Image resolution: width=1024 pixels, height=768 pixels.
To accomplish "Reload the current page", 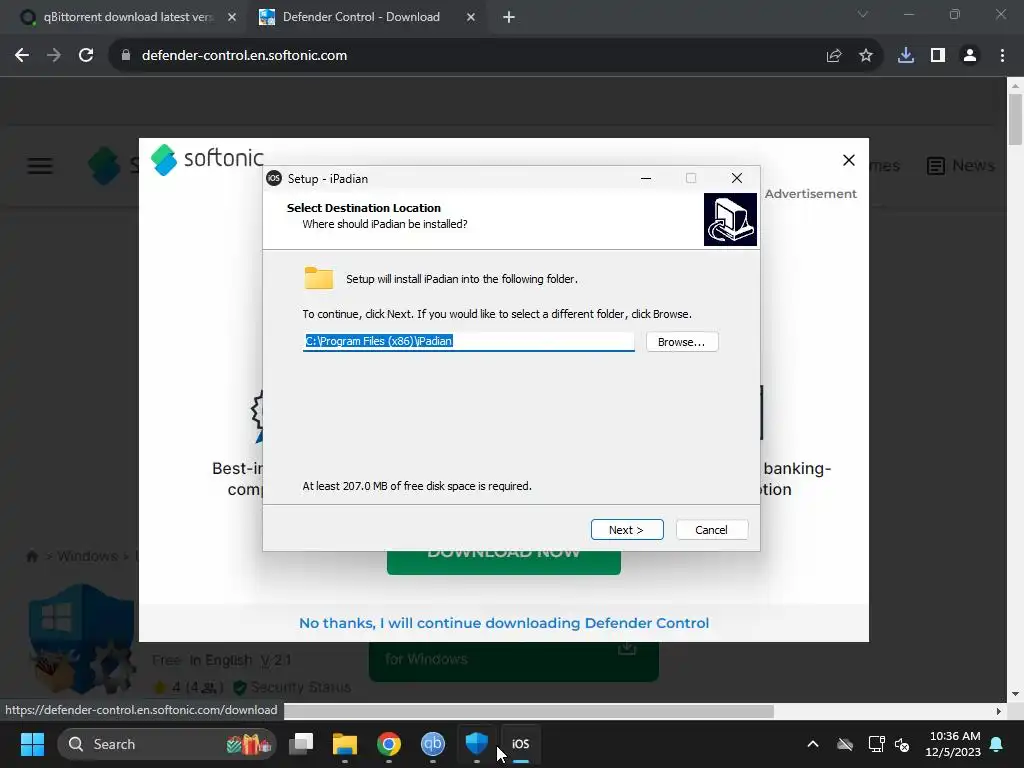I will click(86, 56).
